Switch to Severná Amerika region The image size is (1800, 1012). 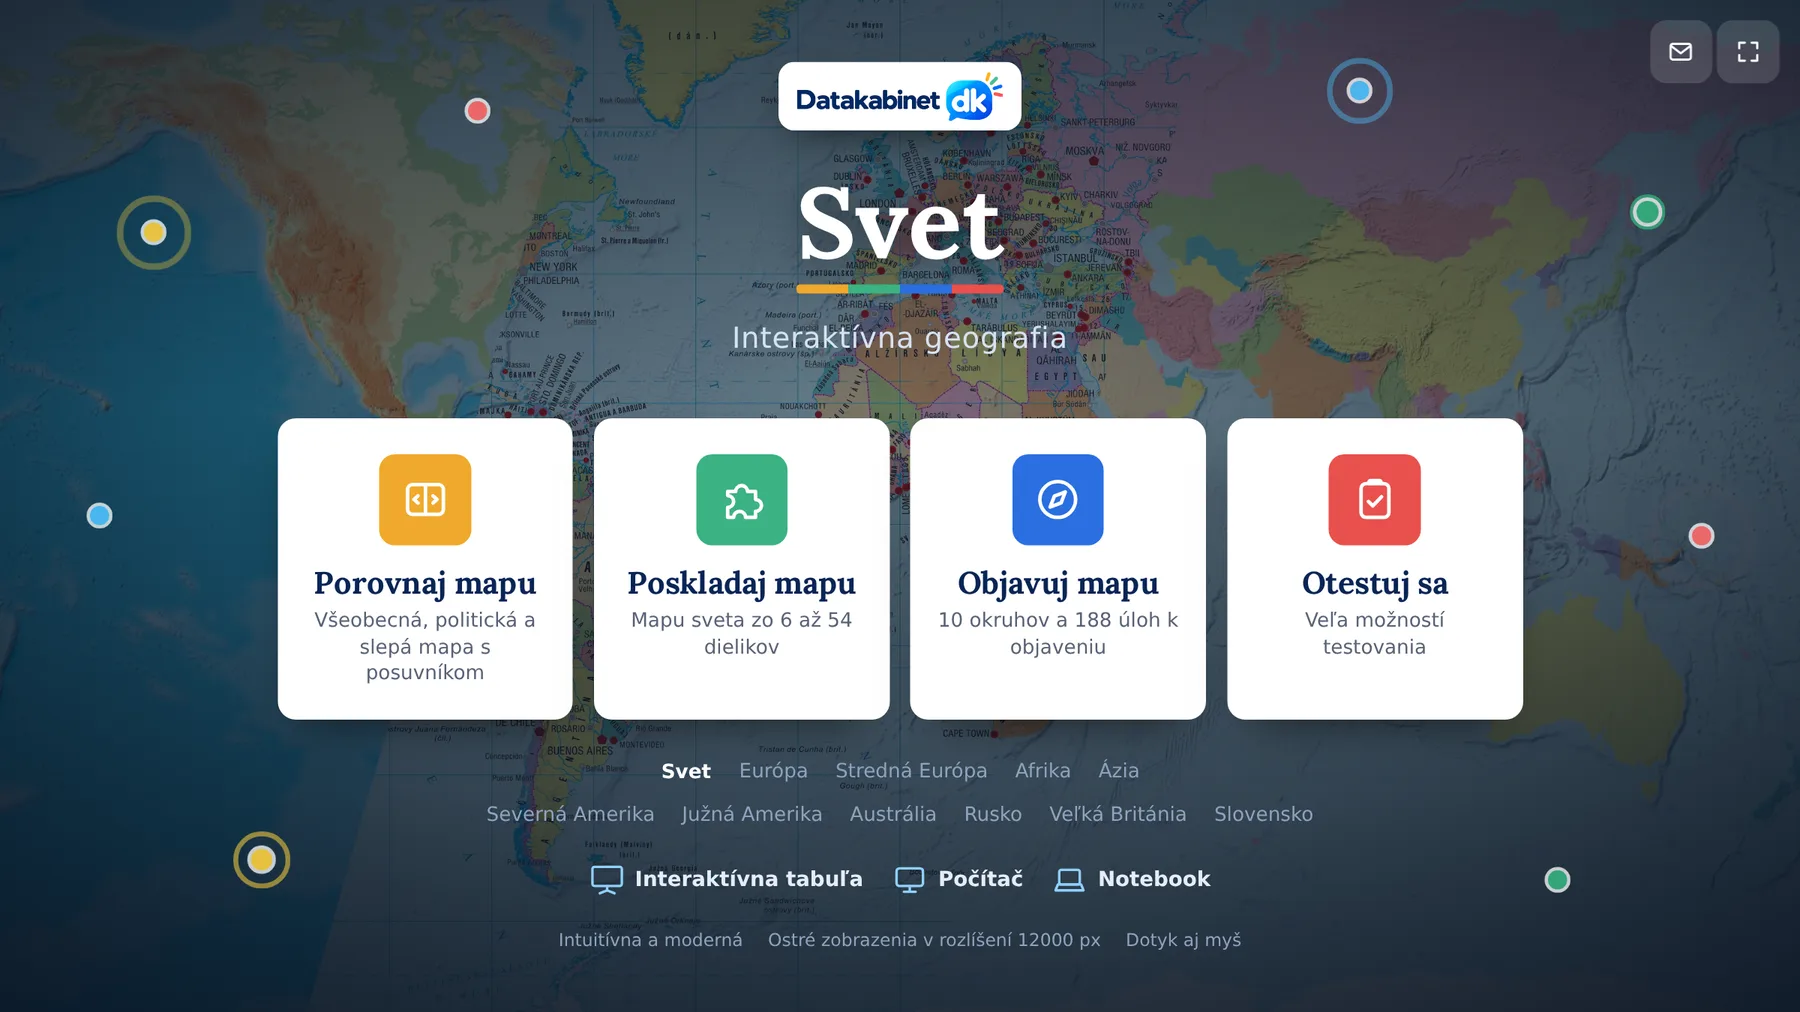570,814
